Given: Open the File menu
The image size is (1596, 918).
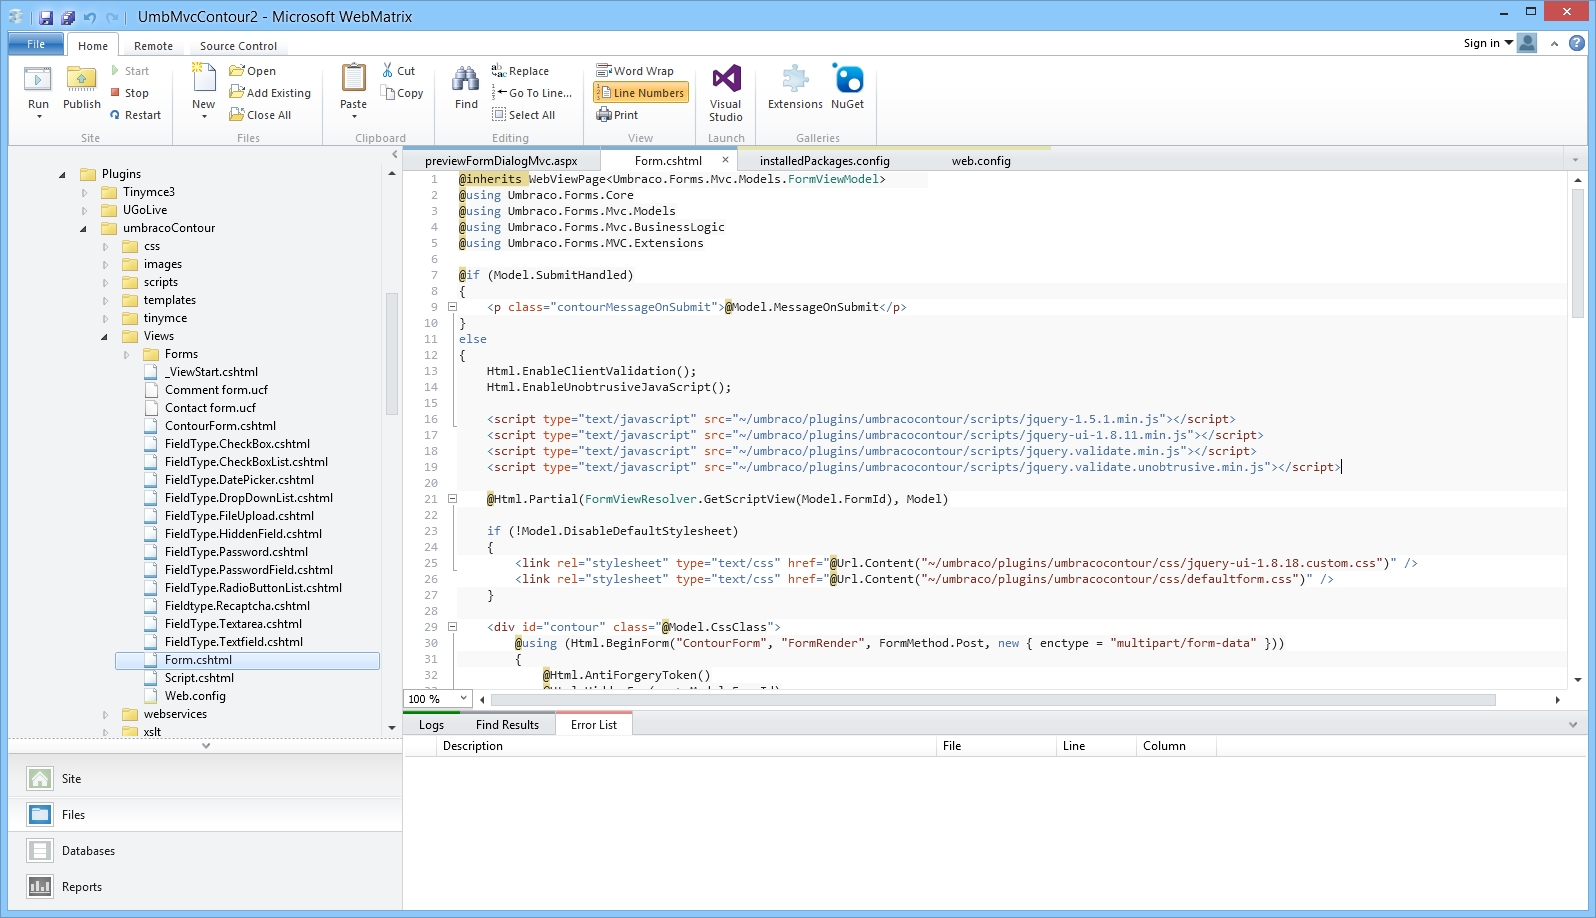Looking at the screenshot, I should [36, 44].
